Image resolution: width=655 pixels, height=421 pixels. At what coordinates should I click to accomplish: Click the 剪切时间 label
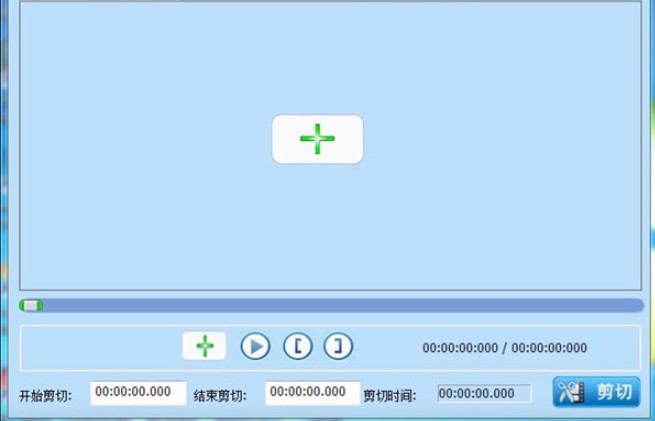(x=390, y=396)
